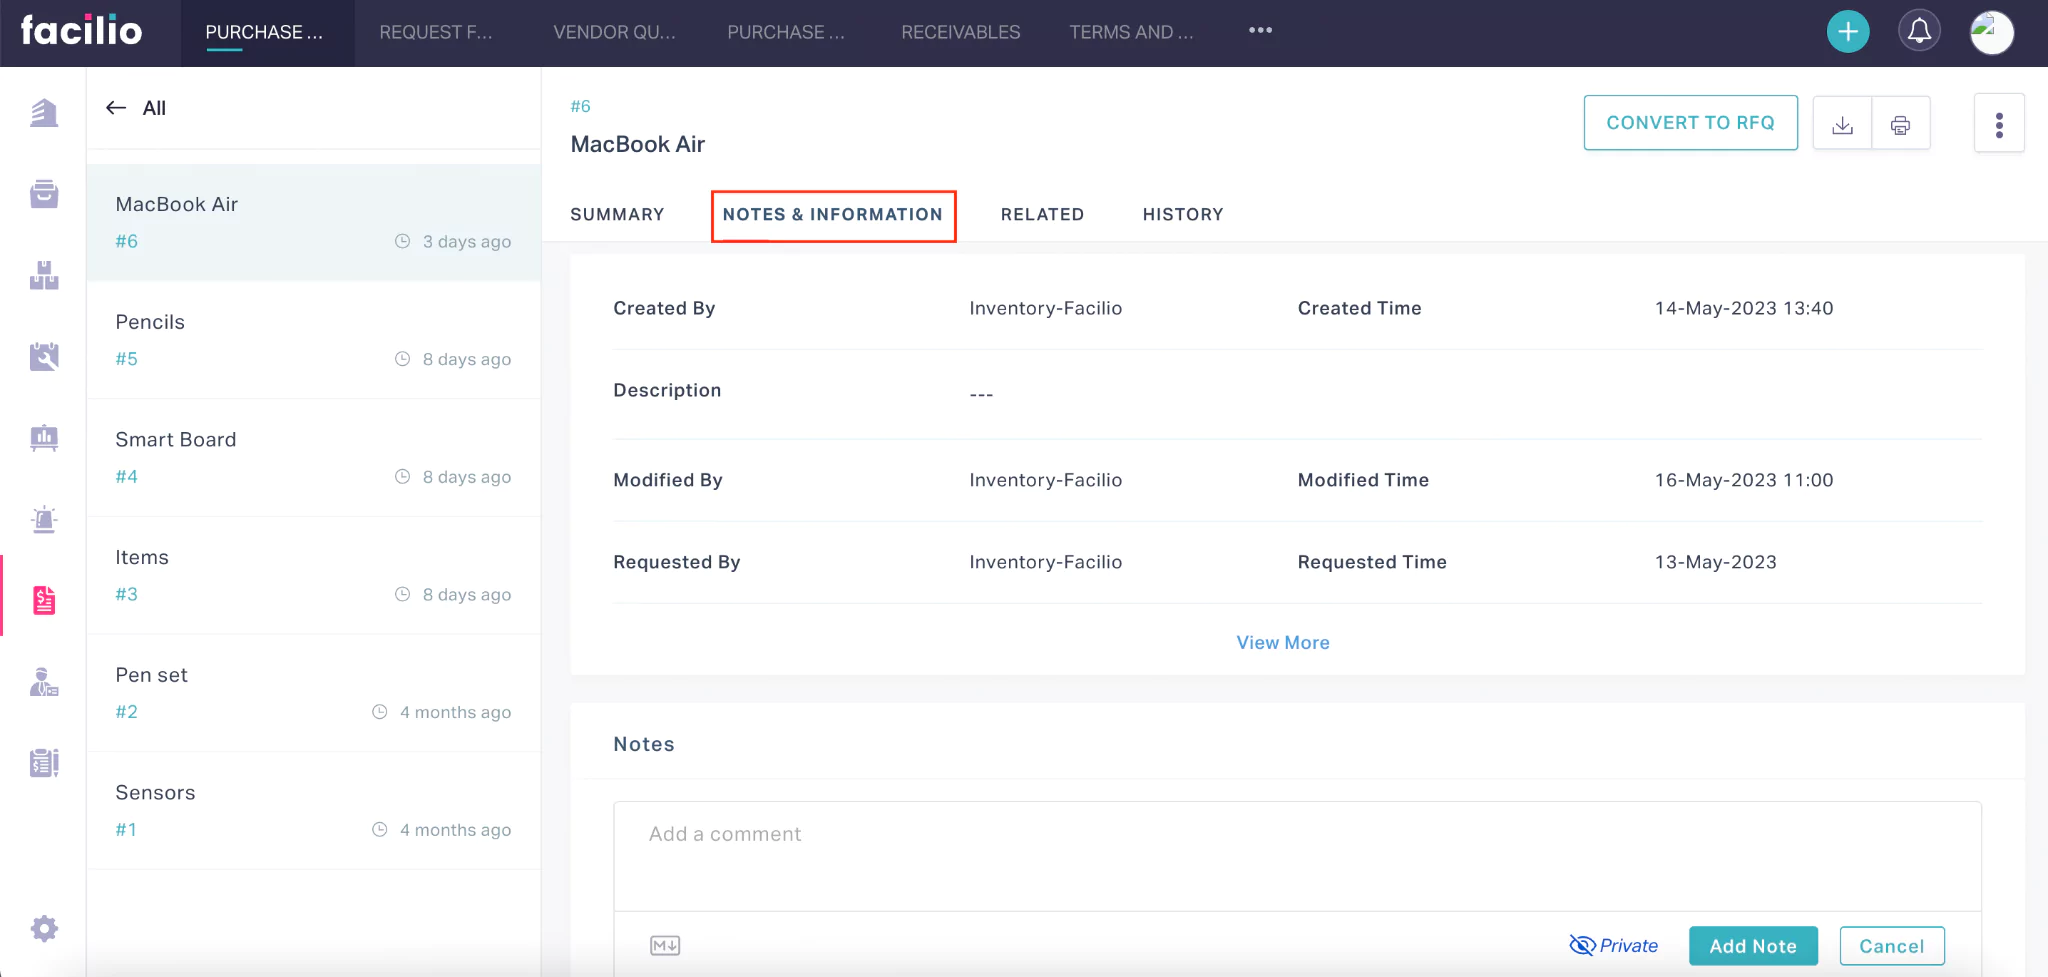Open settings gear in the sidebar
The image size is (2048, 977).
point(44,929)
